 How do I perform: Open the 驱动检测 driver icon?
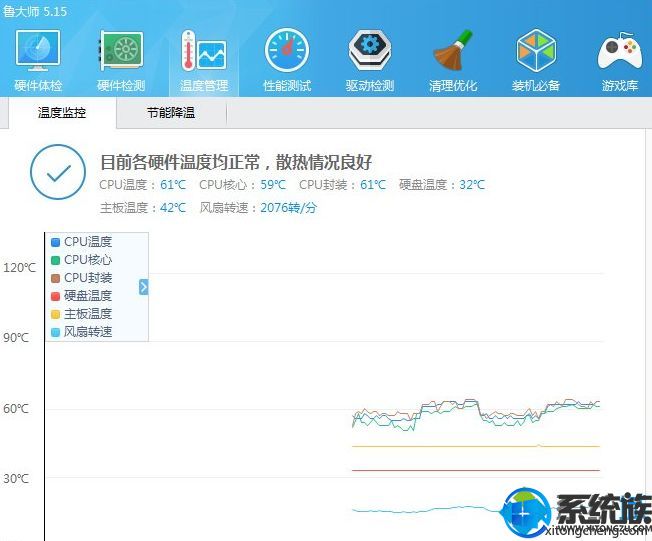[370, 60]
